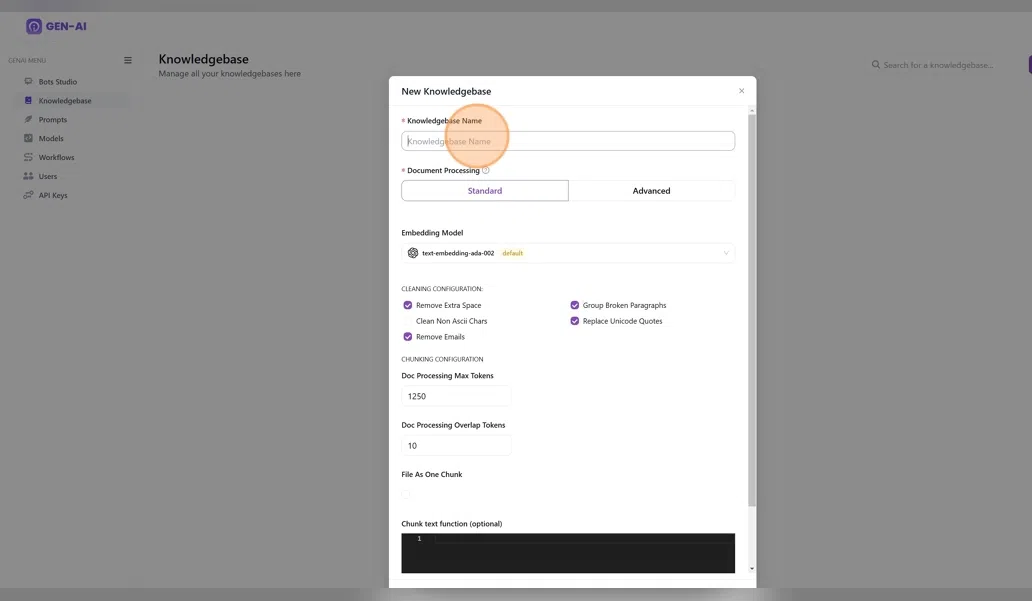Click the Document Processing info icon
Viewport: 1032px width, 601px height.
486,171
